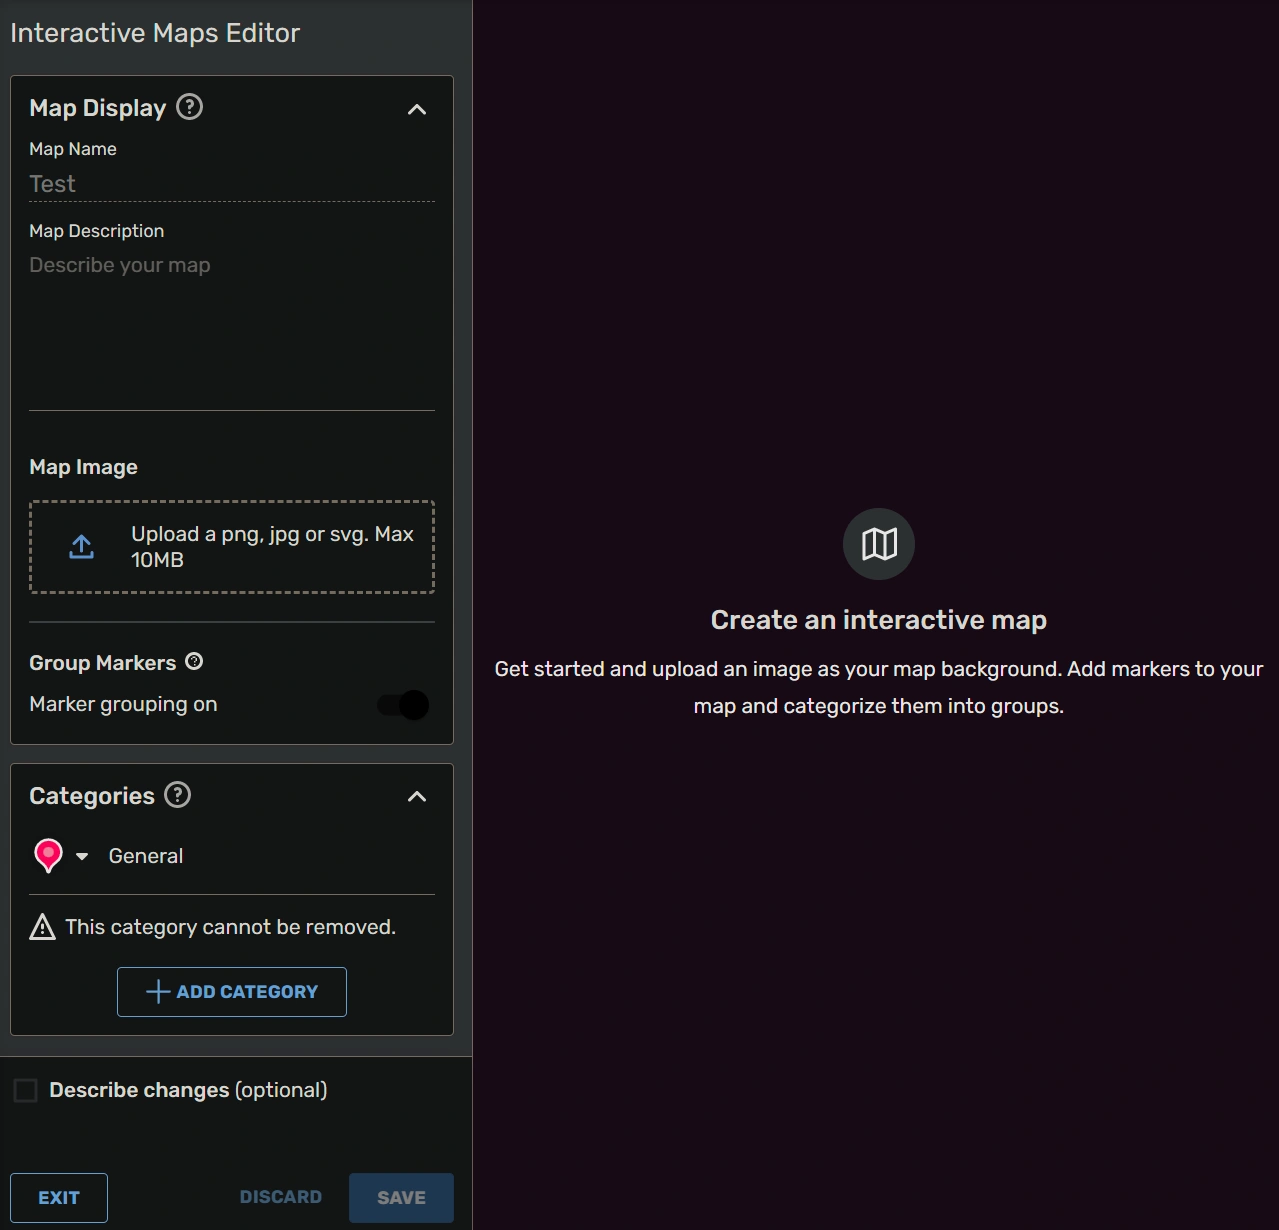Click the Map Name input field

tap(232, 184)
